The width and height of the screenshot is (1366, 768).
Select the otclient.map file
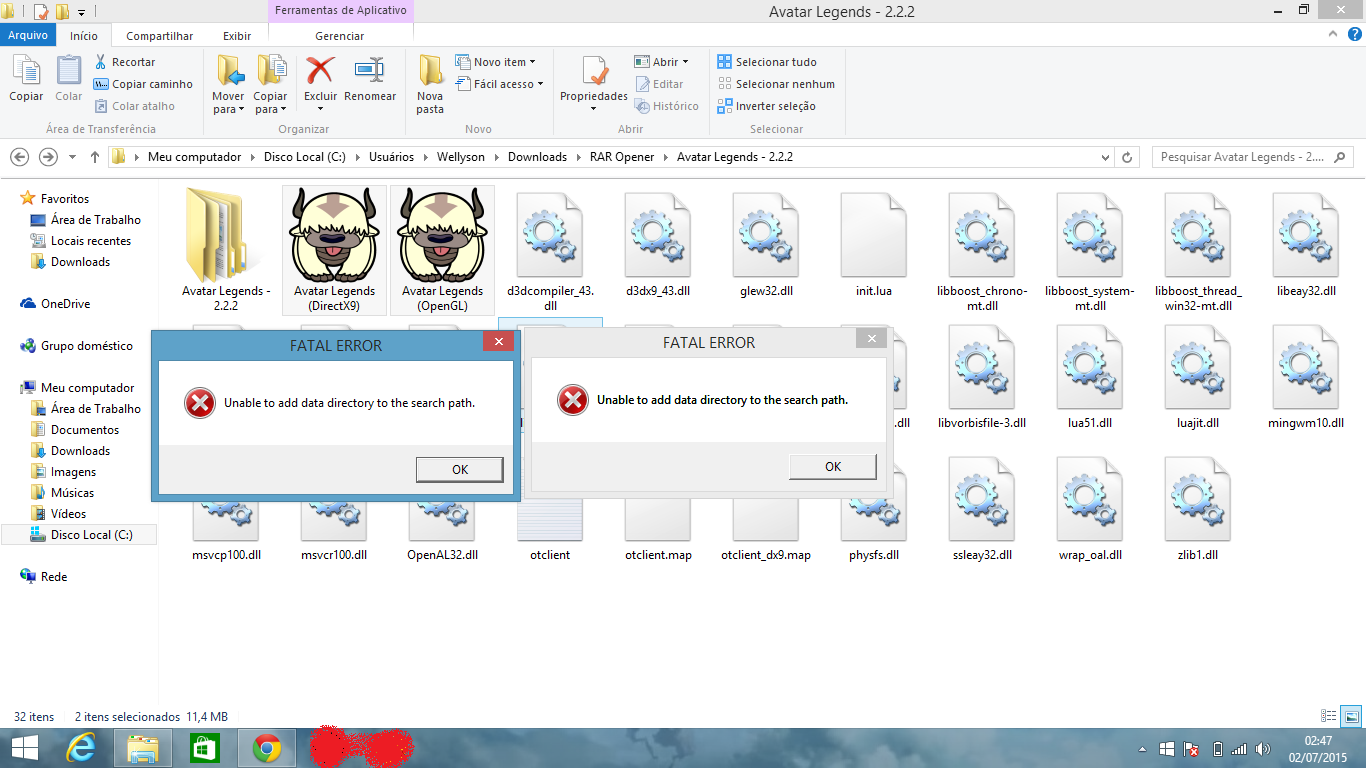tap(658, 530)
